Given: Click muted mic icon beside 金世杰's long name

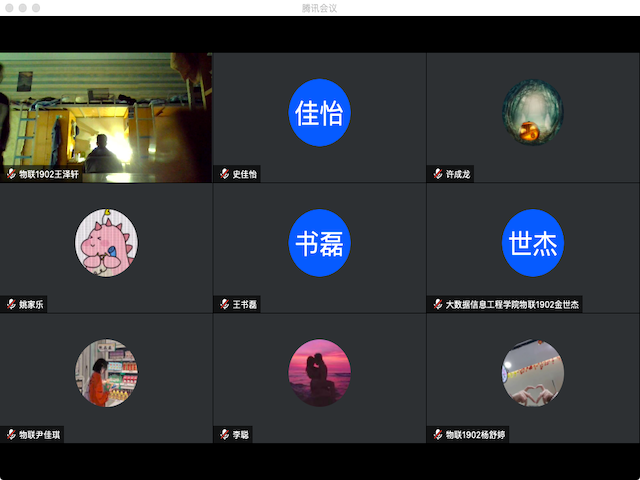Looking at the screenshot, I should [x=438, y=304].
